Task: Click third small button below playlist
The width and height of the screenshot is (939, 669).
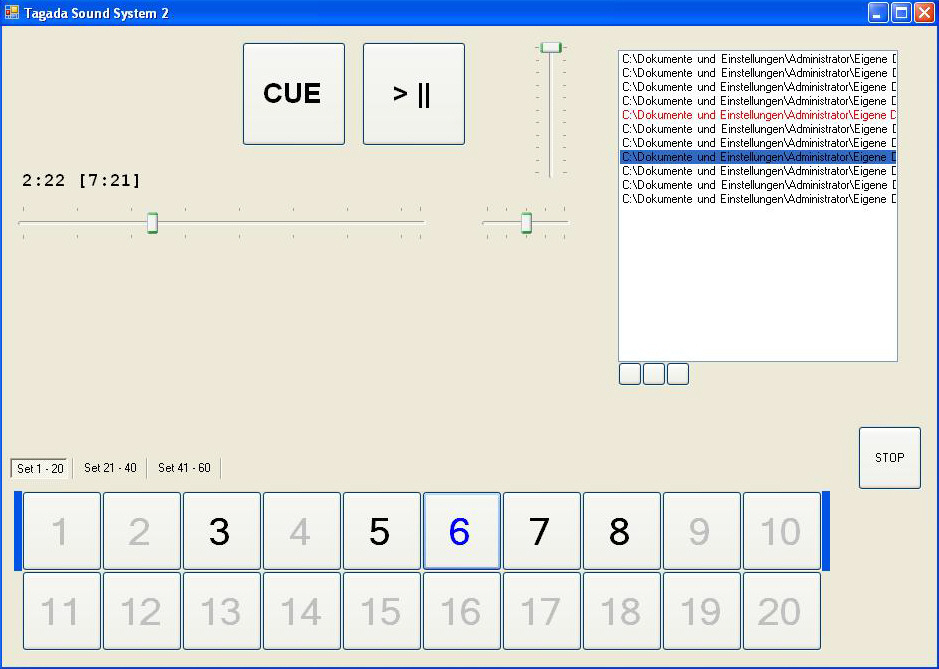Action: [678, 374]
